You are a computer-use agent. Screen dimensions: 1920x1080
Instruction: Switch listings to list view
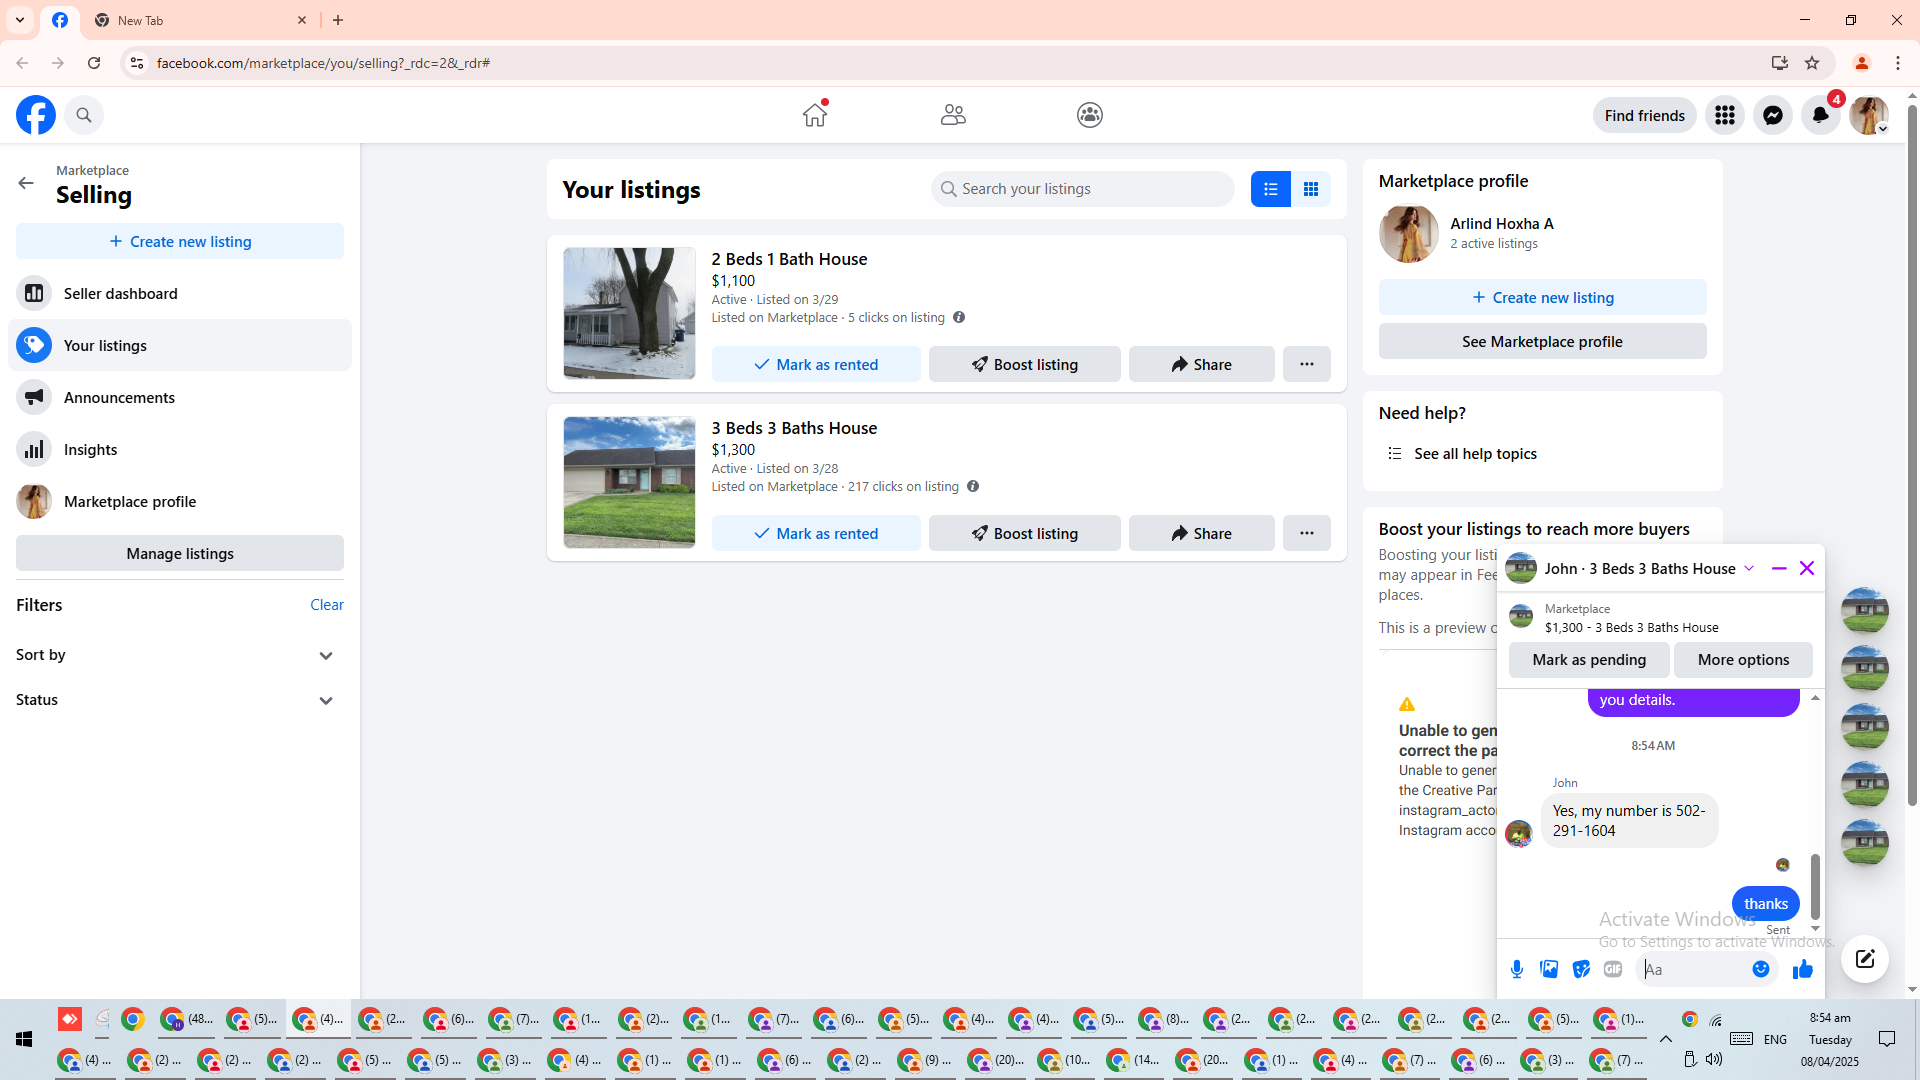(1270, 189)
